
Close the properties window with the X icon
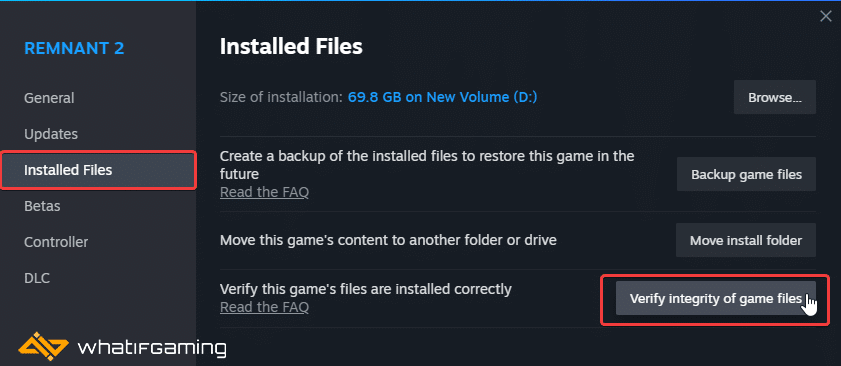825,17
